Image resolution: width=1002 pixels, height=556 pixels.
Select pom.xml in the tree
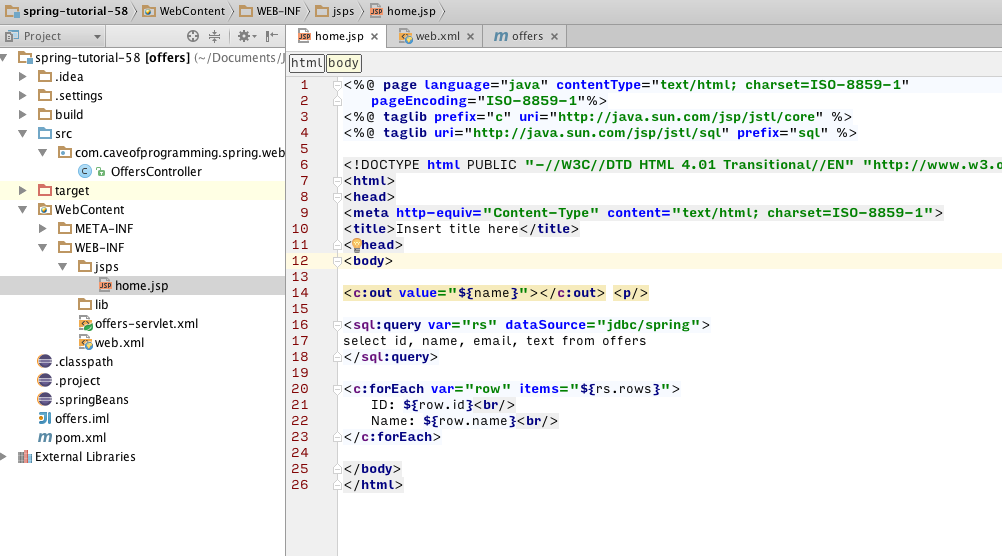click(x=81, y=438)
